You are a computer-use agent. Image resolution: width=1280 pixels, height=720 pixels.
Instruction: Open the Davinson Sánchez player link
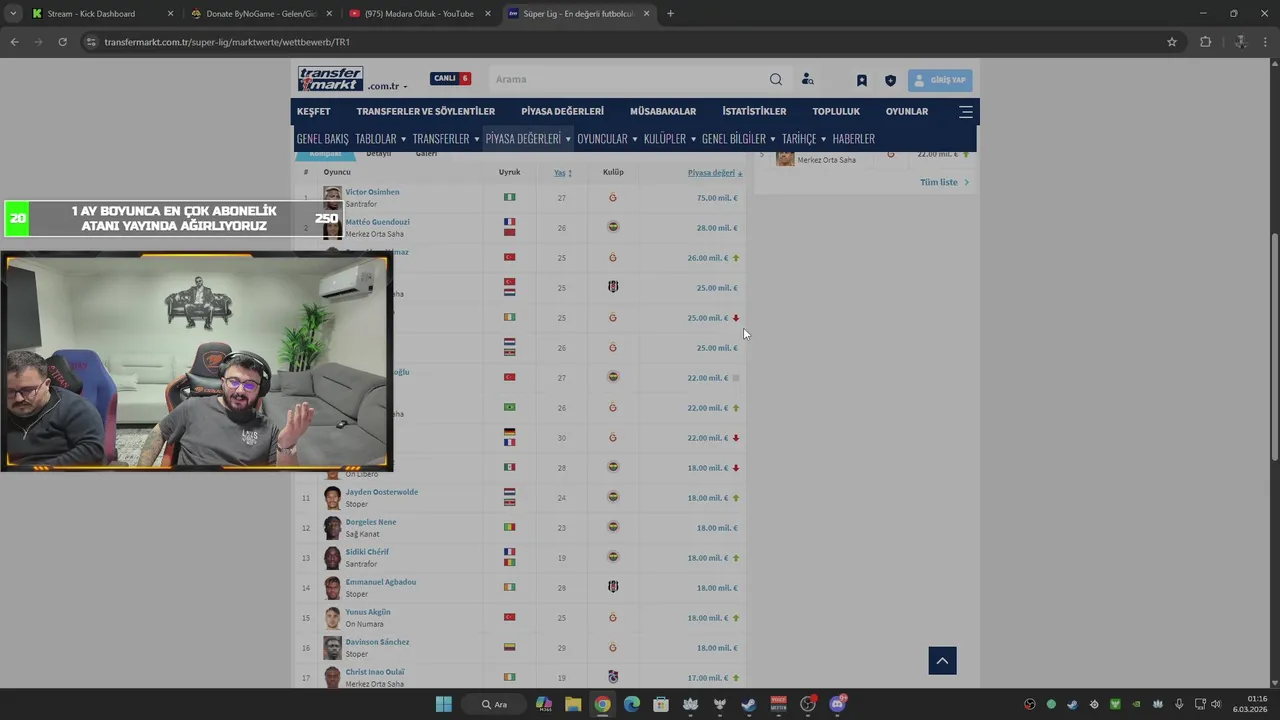377,642
